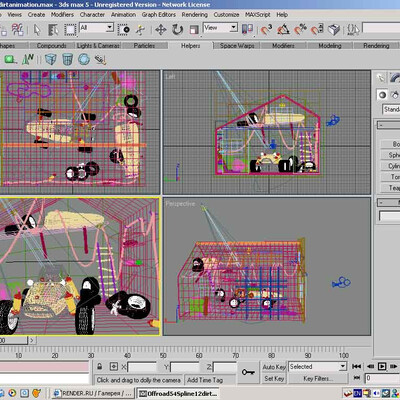
Task: Click the Key Filters button
Action: [x=318, y=378]
